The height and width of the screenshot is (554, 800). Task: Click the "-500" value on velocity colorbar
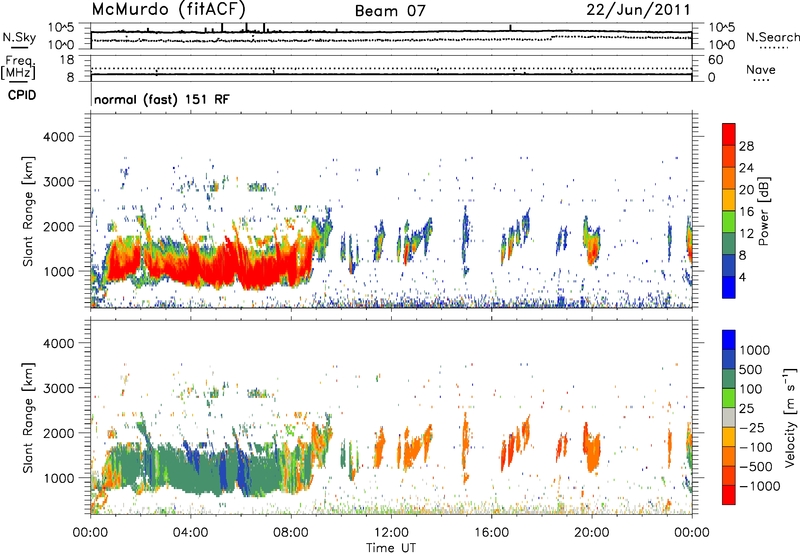click(x=755, y=467)
